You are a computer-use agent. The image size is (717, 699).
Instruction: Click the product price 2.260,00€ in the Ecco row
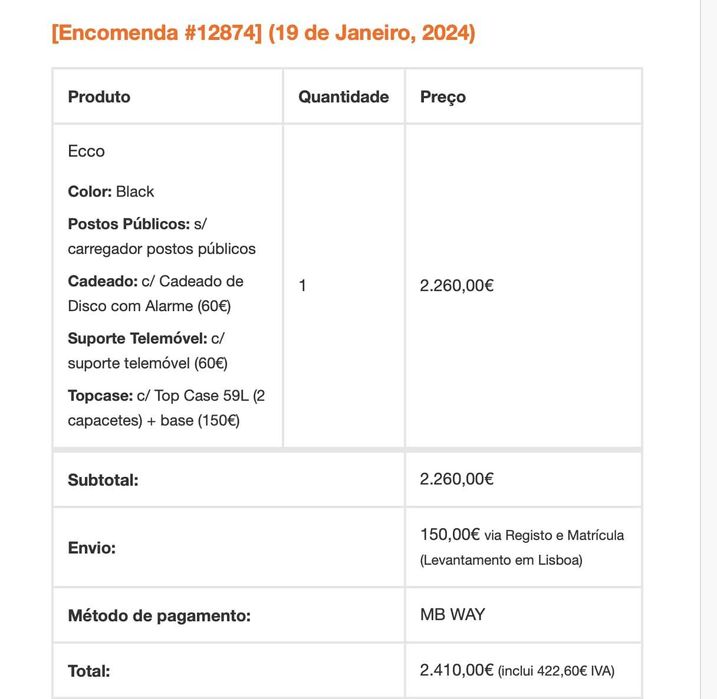click(457, 285)
